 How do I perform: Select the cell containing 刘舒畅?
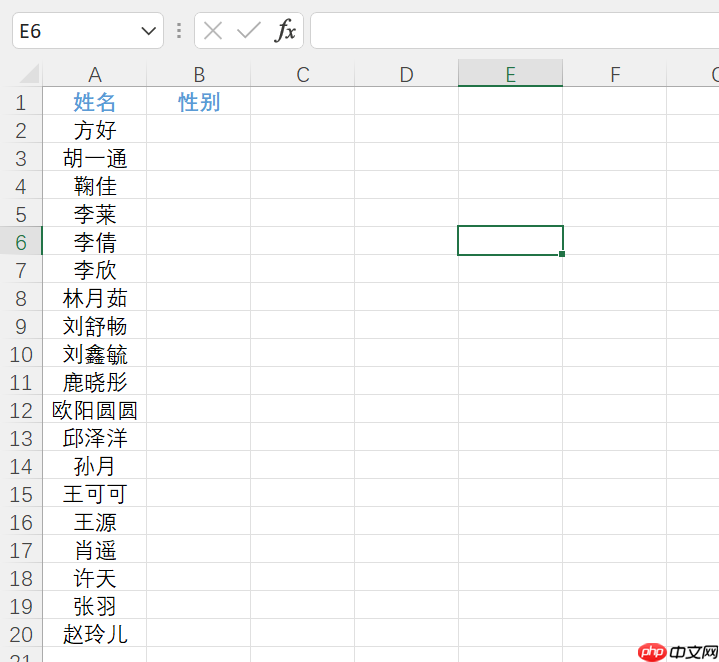coord(94,325)
